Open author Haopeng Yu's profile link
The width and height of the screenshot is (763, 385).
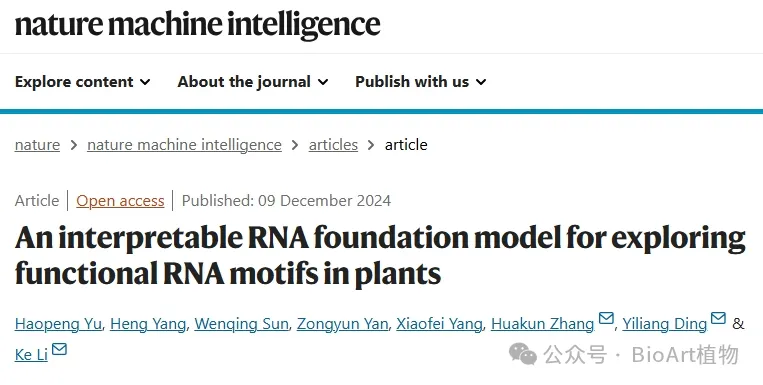(58, 324)
